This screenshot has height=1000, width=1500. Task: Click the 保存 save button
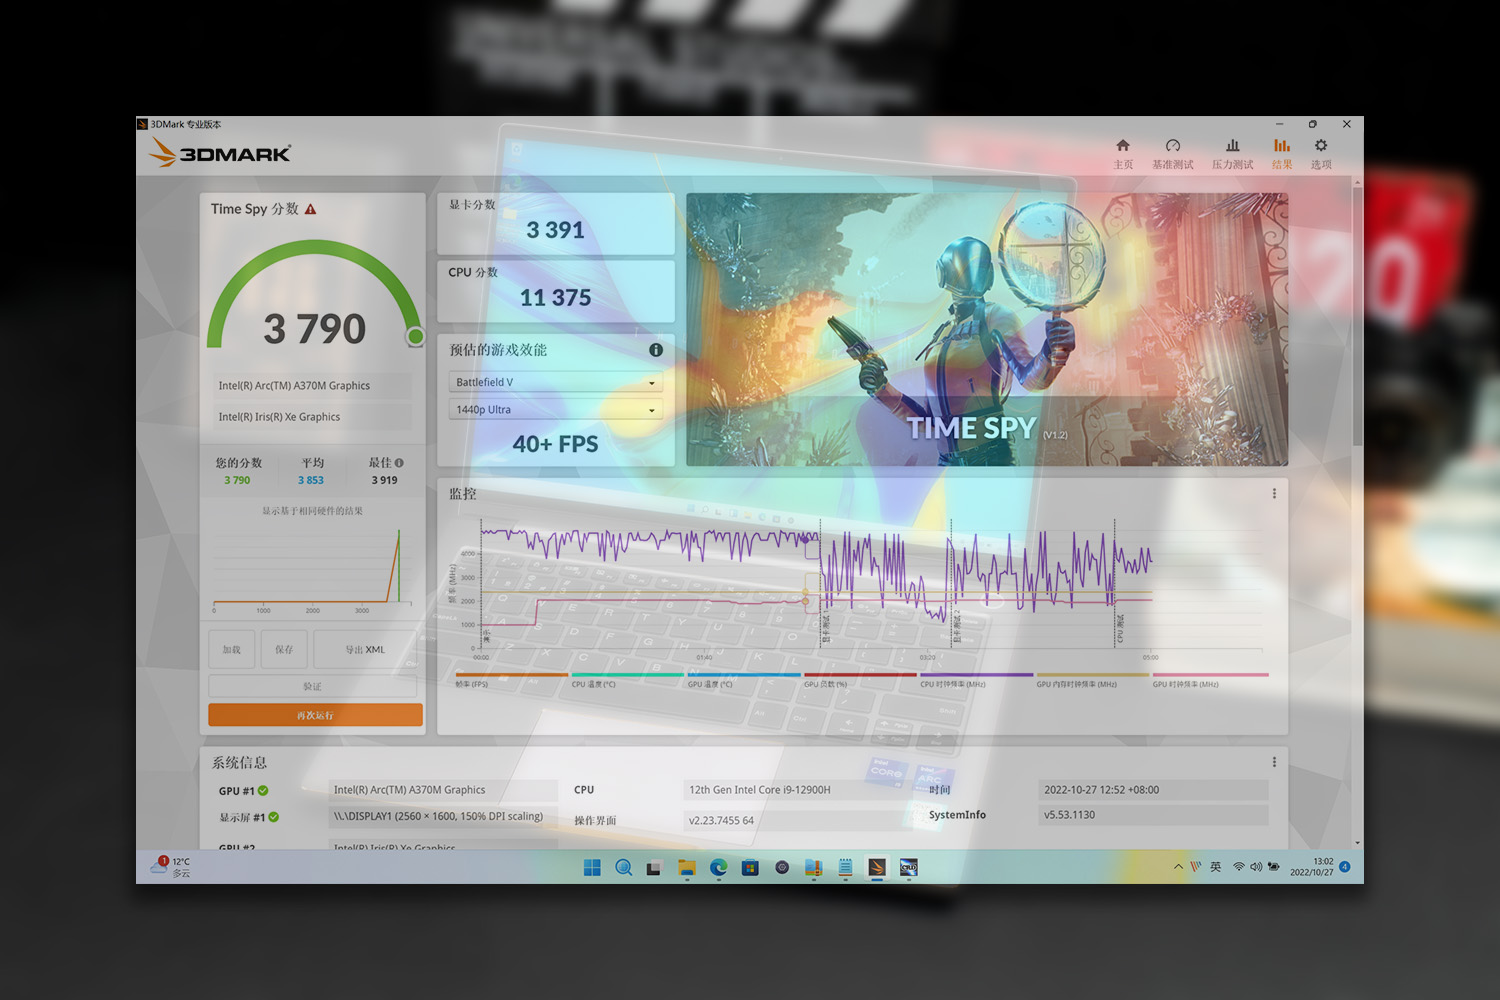284,650
